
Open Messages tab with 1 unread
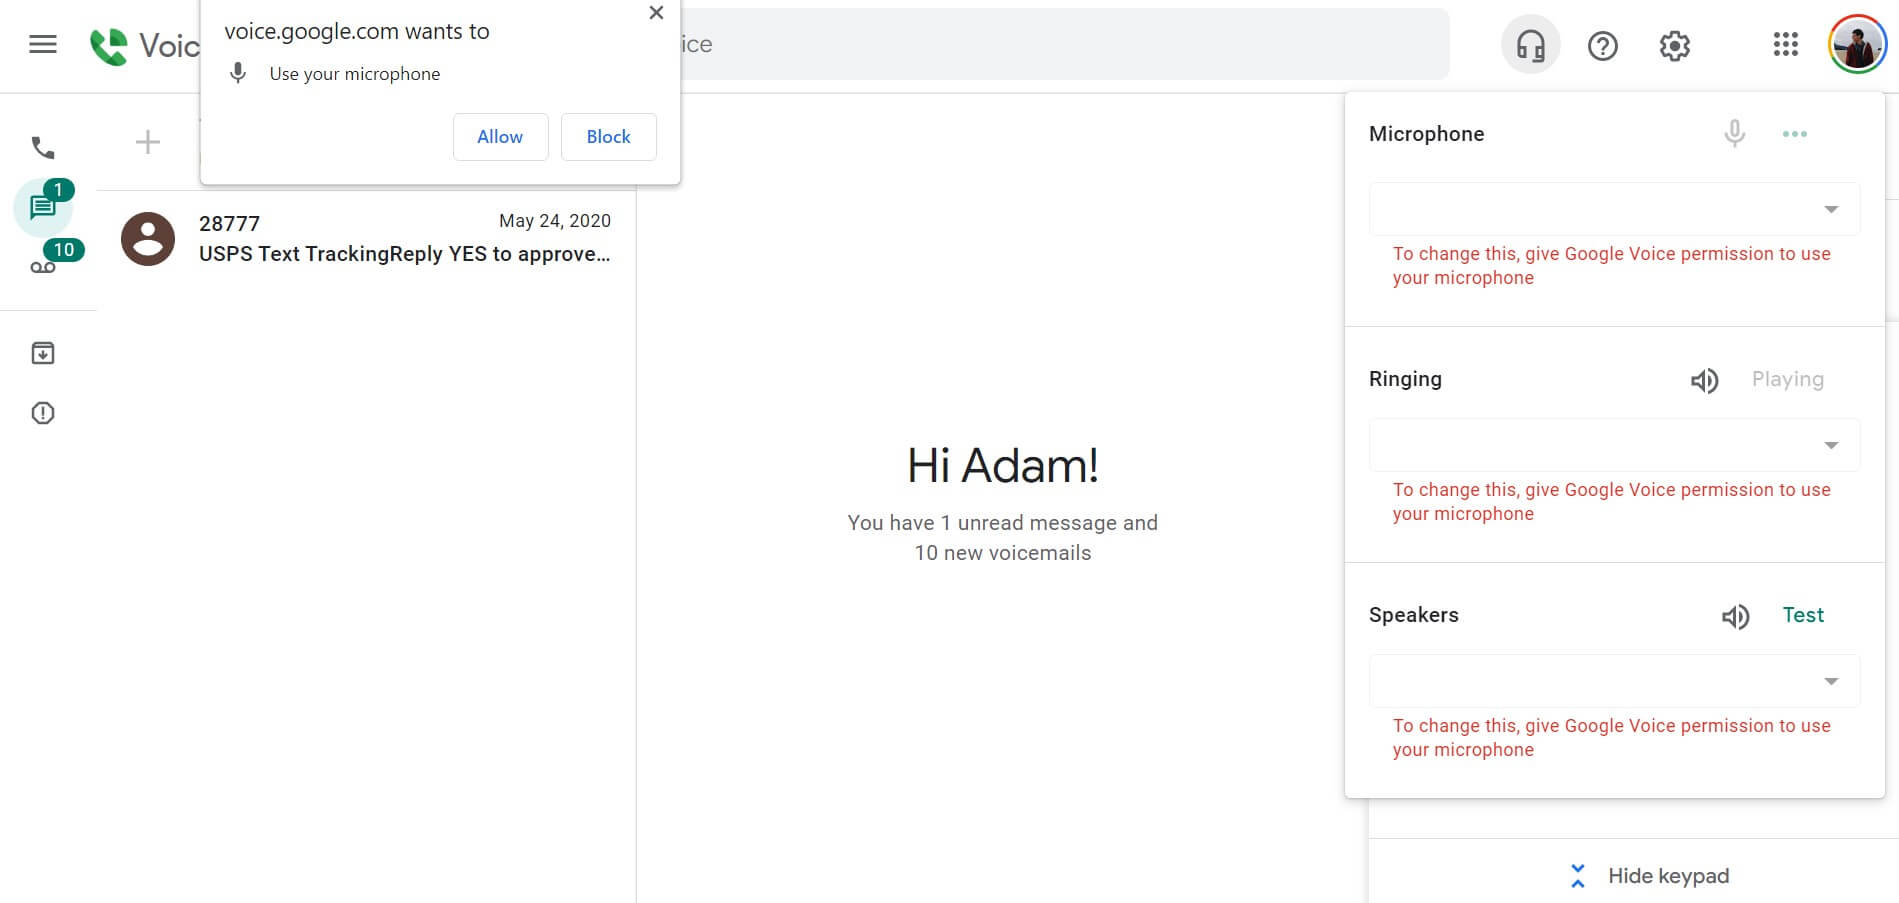(43, 207)
